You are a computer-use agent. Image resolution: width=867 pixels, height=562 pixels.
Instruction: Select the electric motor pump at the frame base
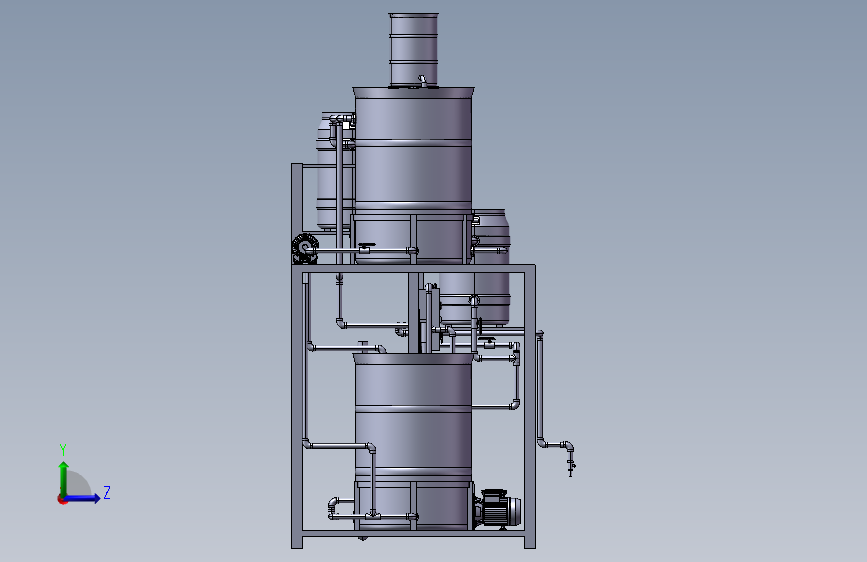point(498,508)
